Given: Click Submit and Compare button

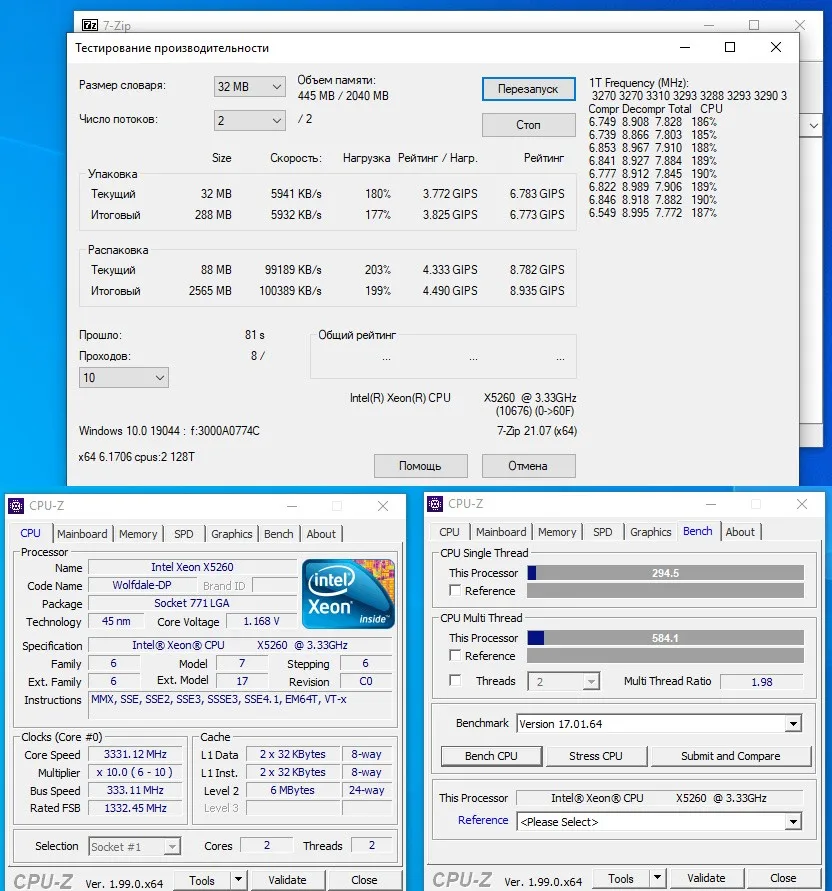Looking at the screenshot, I should (x=731, y=756).
